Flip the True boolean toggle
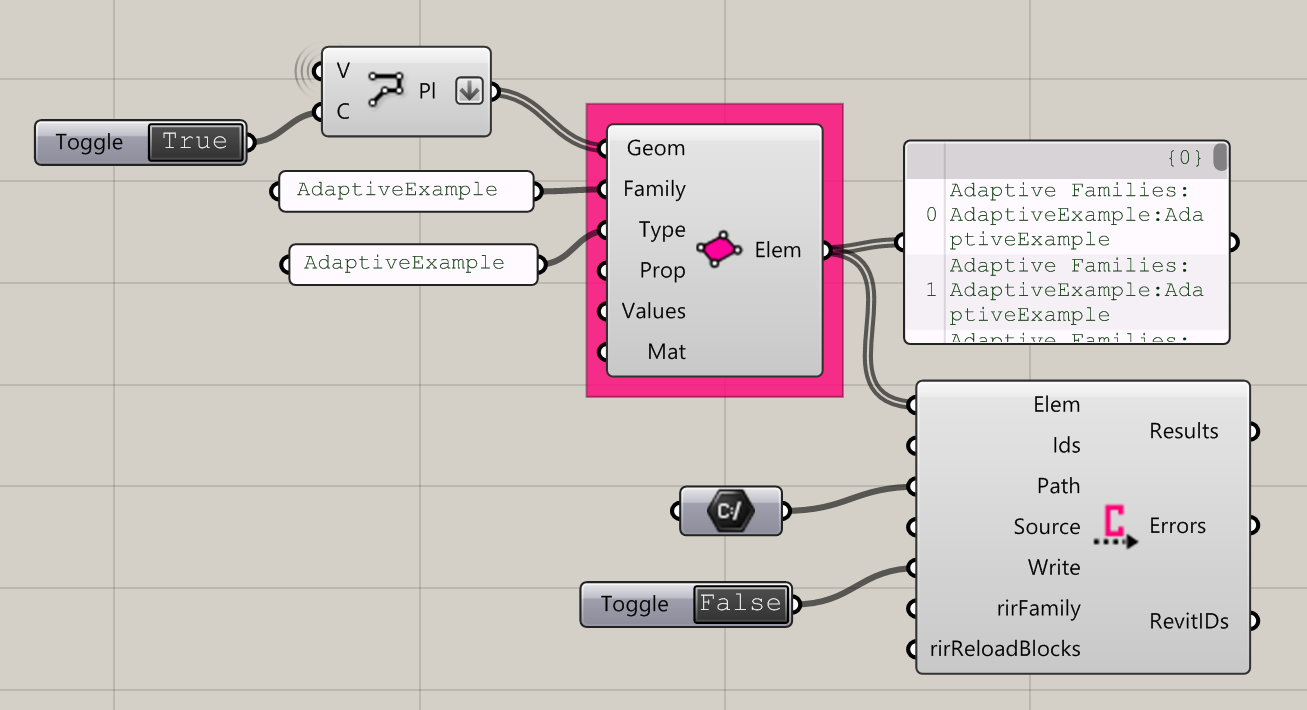 coord(196,142)
